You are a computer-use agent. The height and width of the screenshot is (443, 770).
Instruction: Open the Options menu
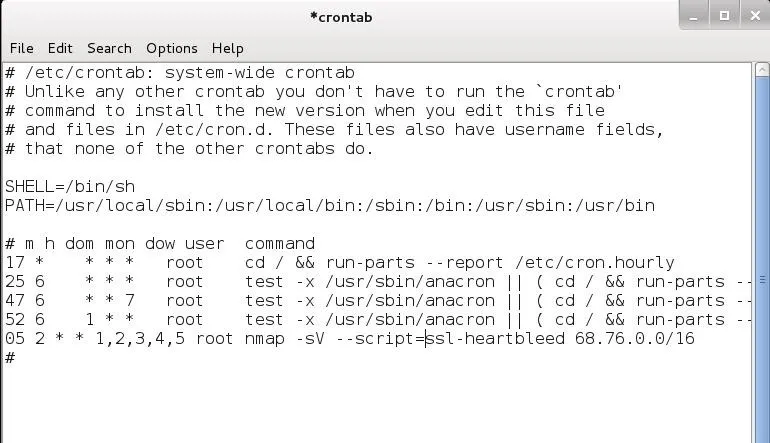click(x=171, y=49)
